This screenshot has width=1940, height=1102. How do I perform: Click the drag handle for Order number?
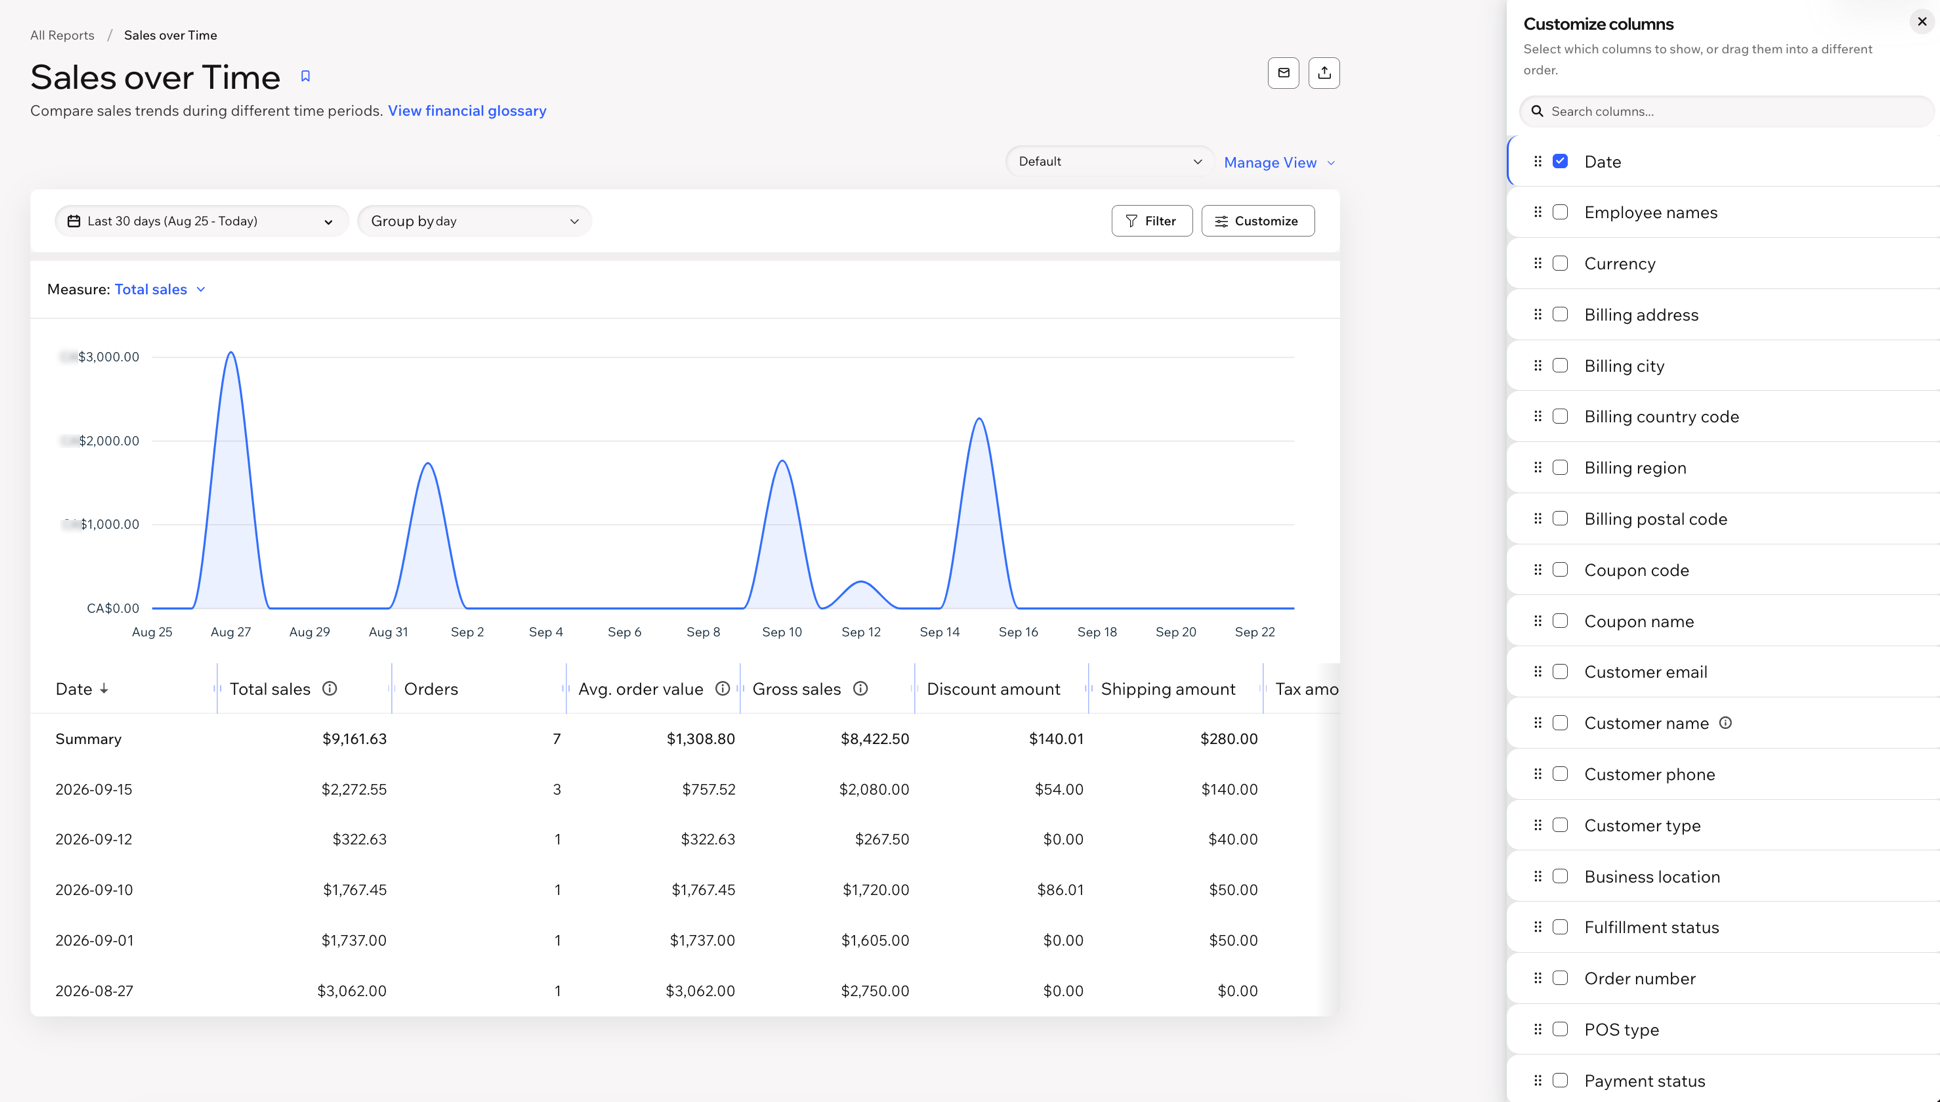[1538, 978]
